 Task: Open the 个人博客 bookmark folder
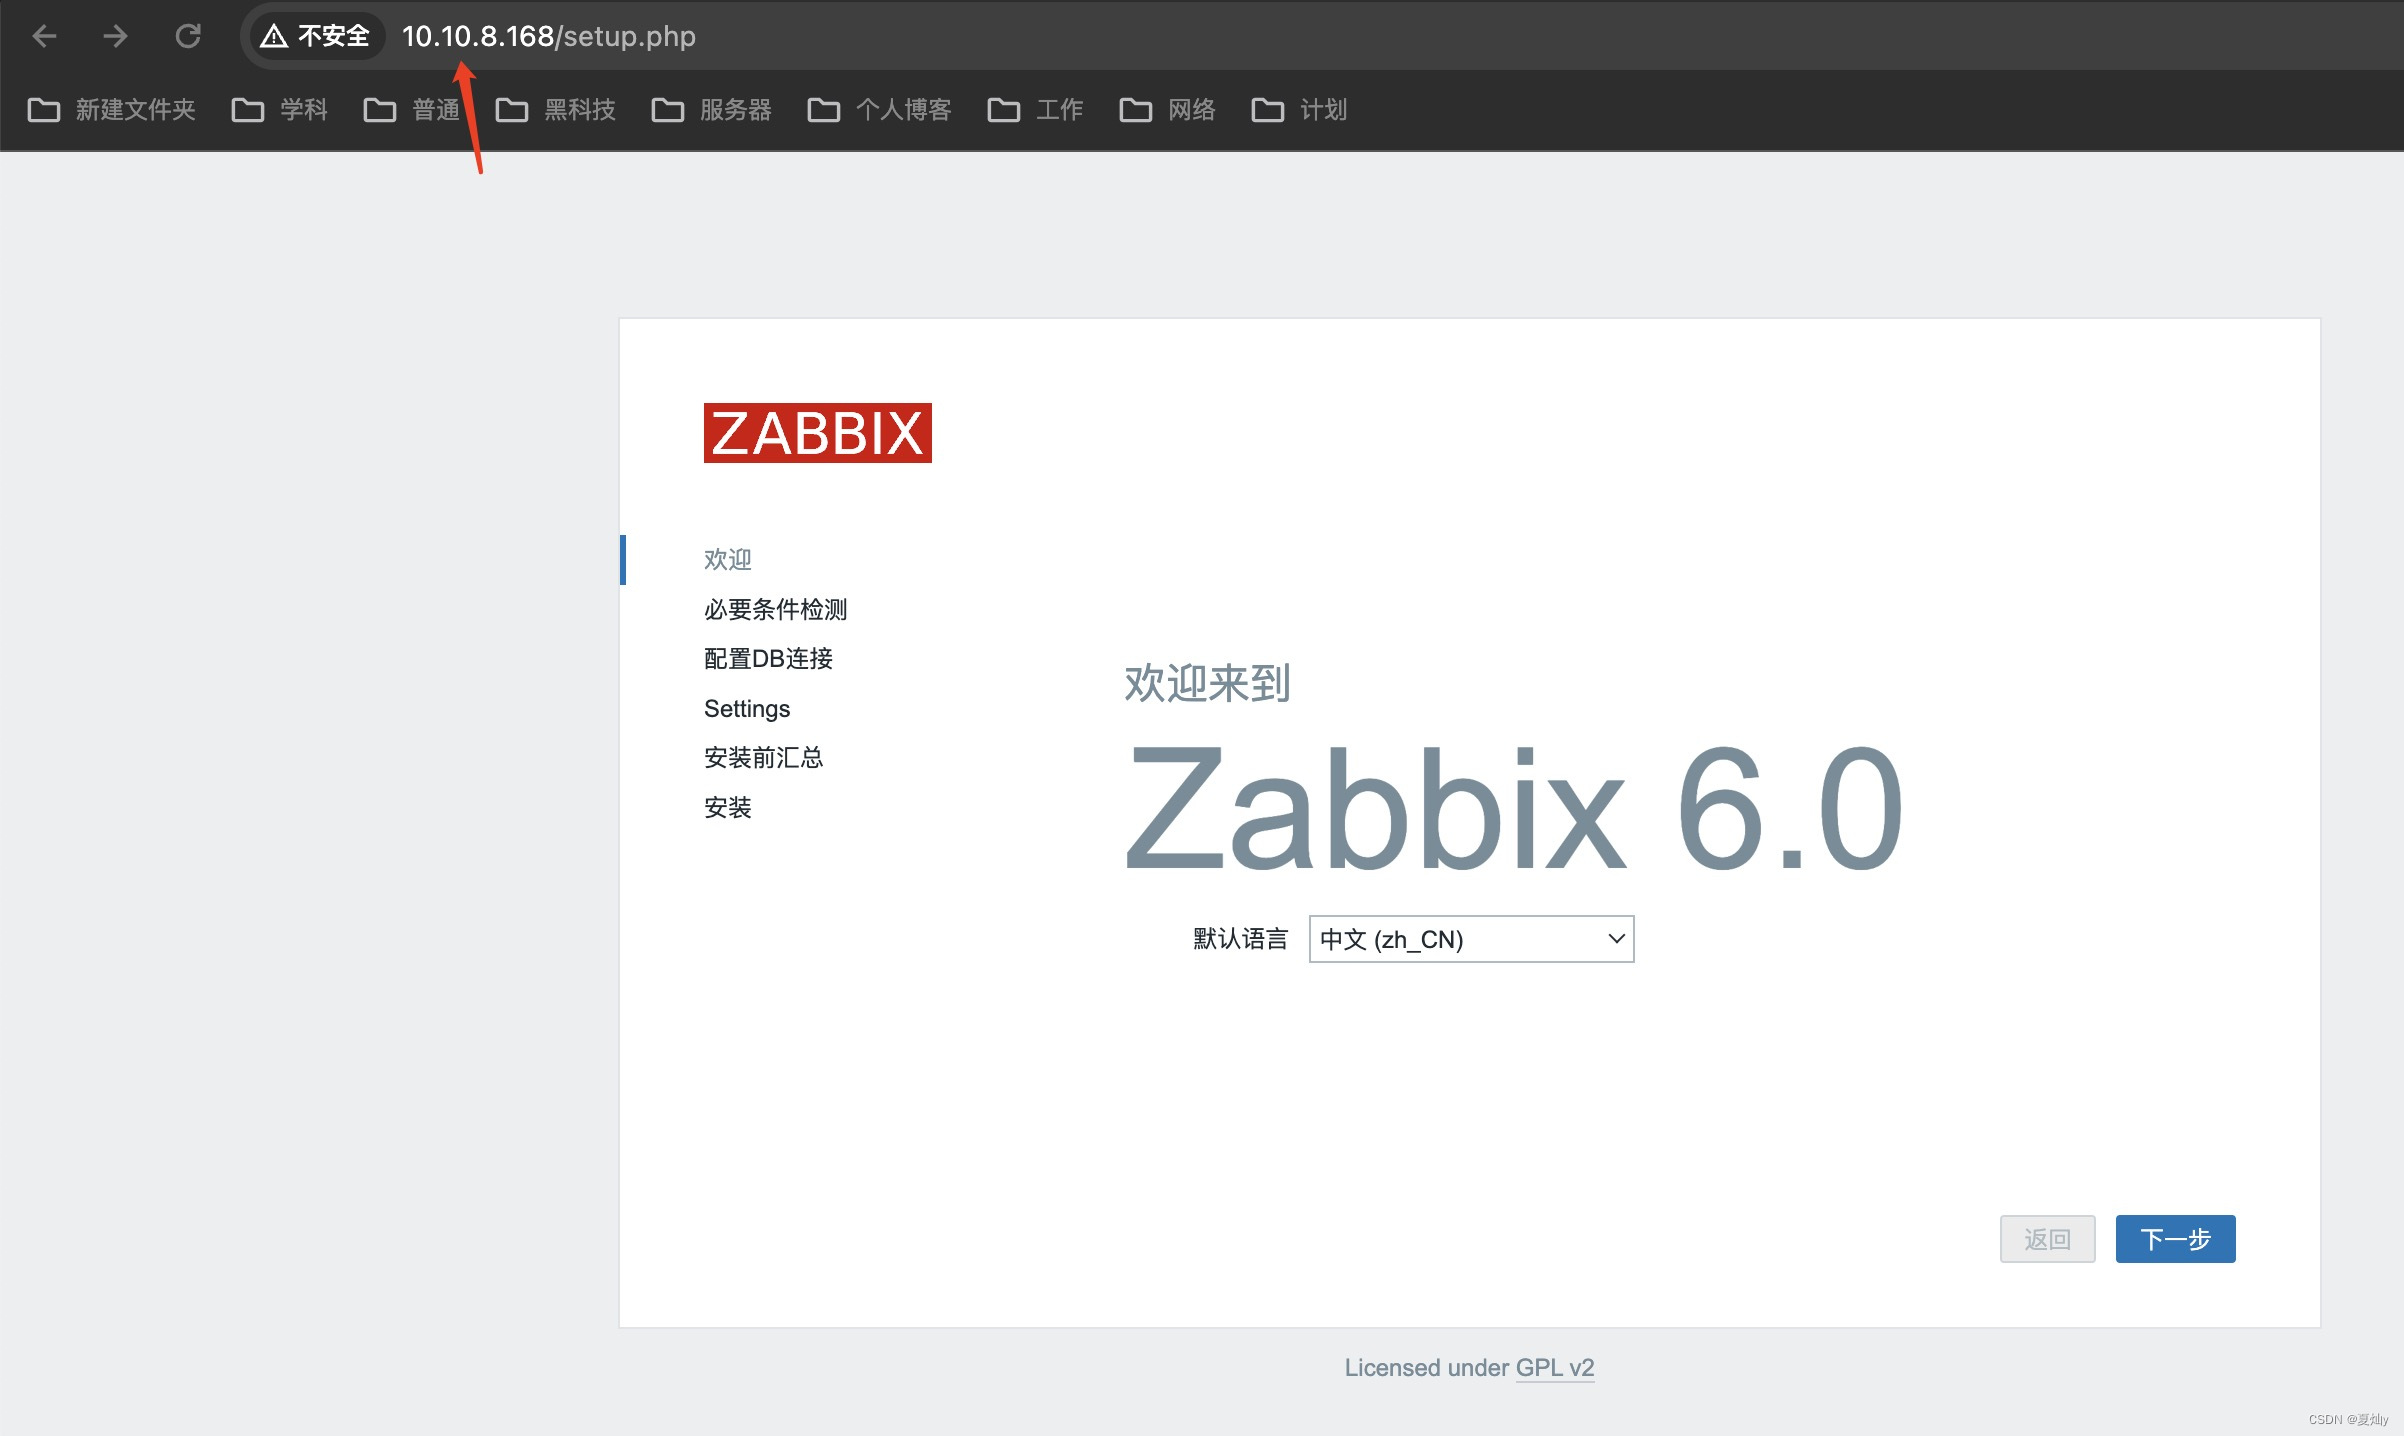tap(879, 109)
